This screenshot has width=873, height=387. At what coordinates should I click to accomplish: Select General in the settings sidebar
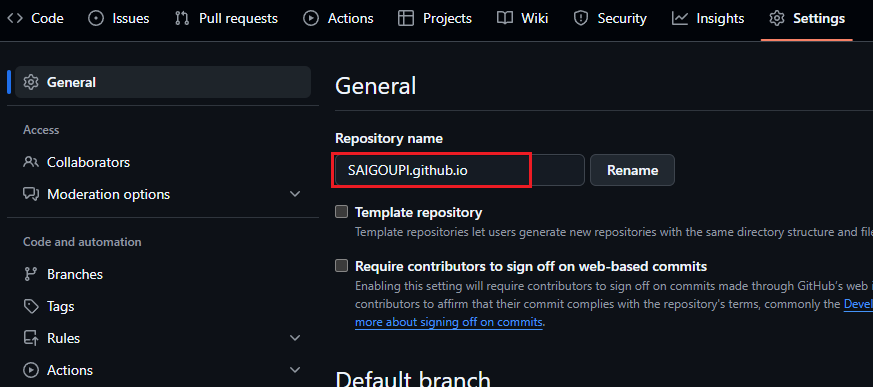tap(163, 82)
